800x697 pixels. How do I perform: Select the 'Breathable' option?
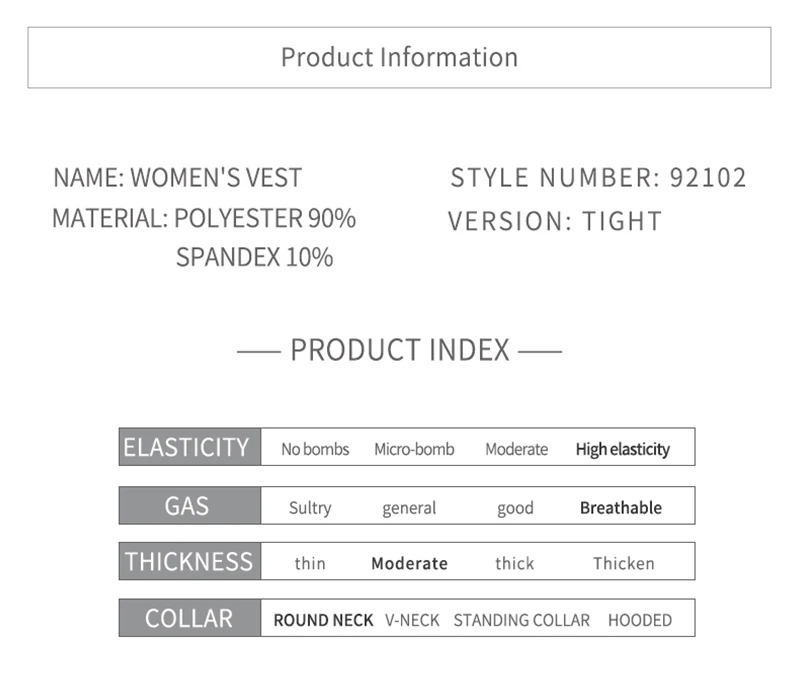[x=621, y=508]
